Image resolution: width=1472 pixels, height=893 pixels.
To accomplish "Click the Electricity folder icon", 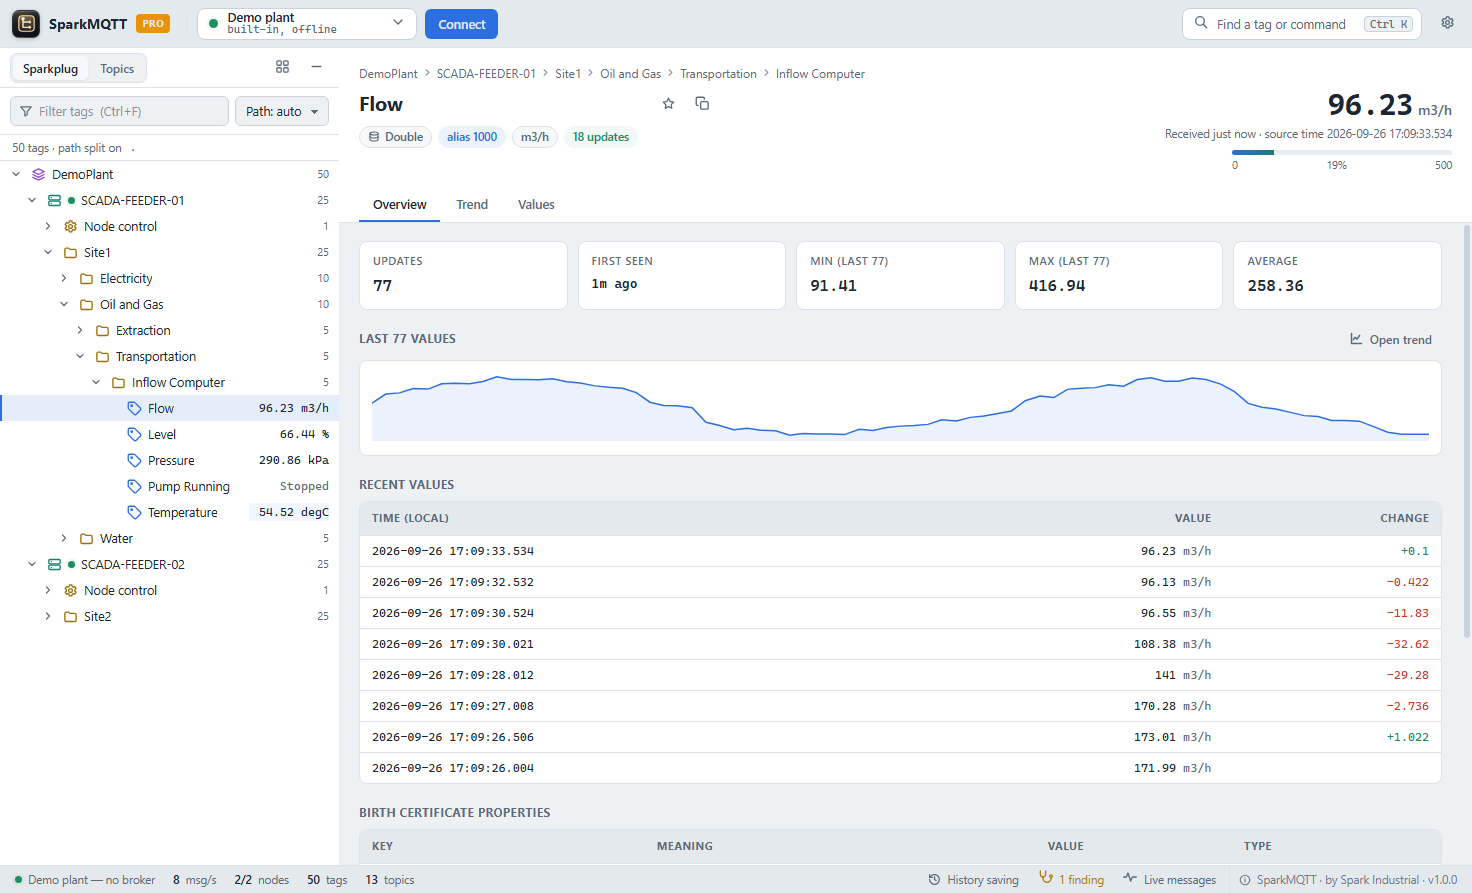I will [x=86, y=278].
